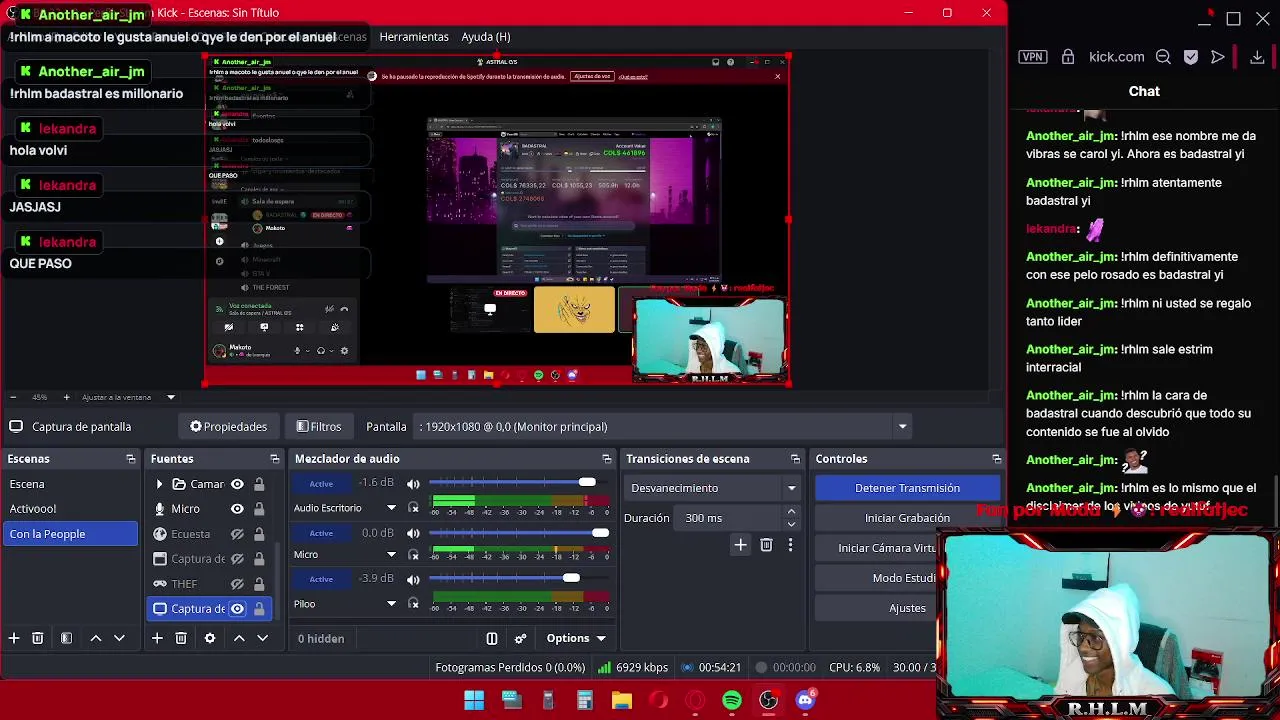Pop out the Escenas dock panel

tap(131, 459)
